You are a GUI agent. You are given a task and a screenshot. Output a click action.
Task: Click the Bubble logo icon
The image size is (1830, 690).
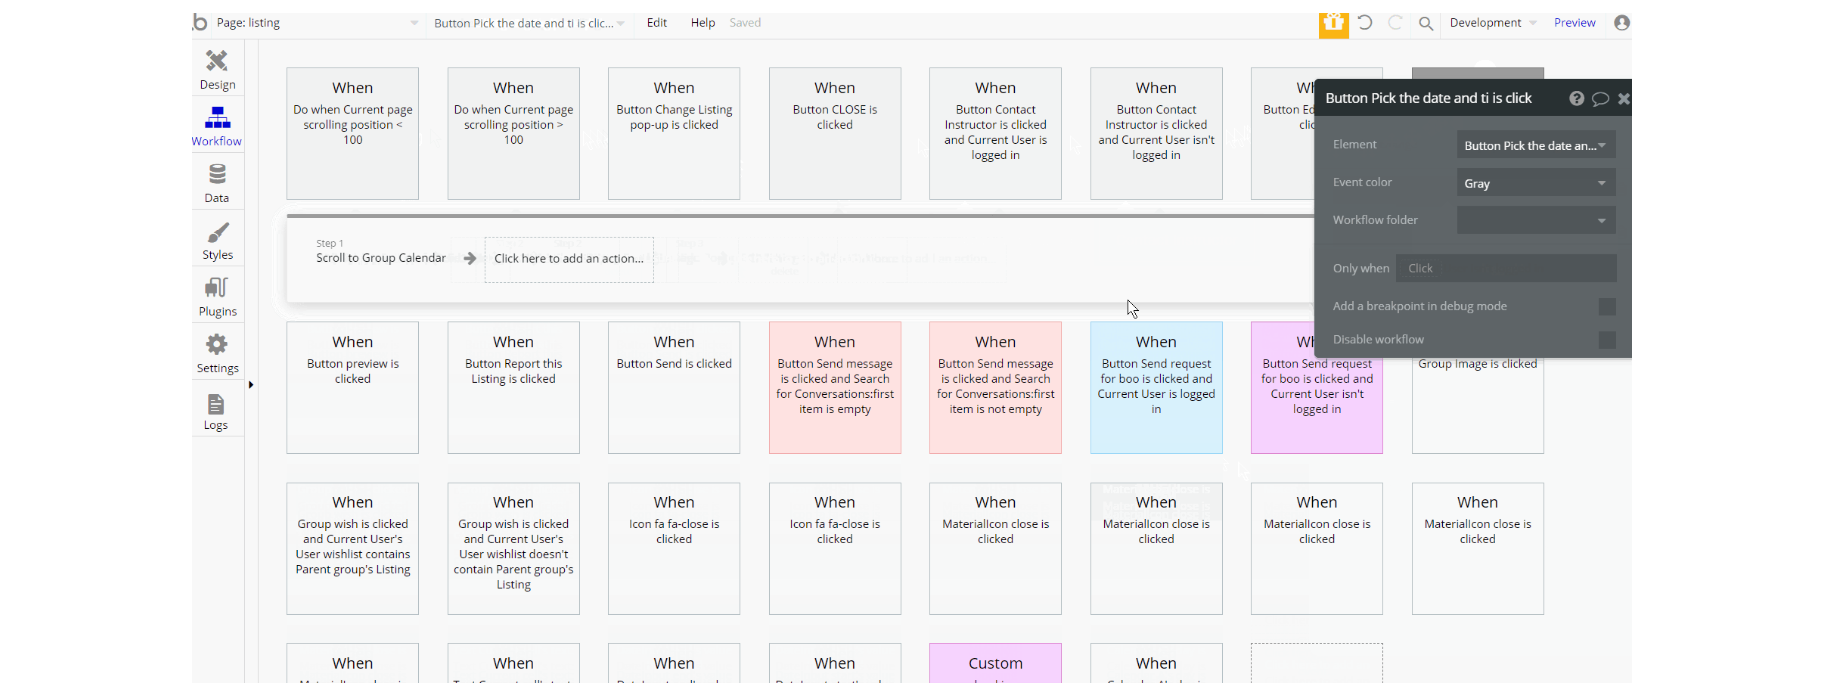pos(200,22)
